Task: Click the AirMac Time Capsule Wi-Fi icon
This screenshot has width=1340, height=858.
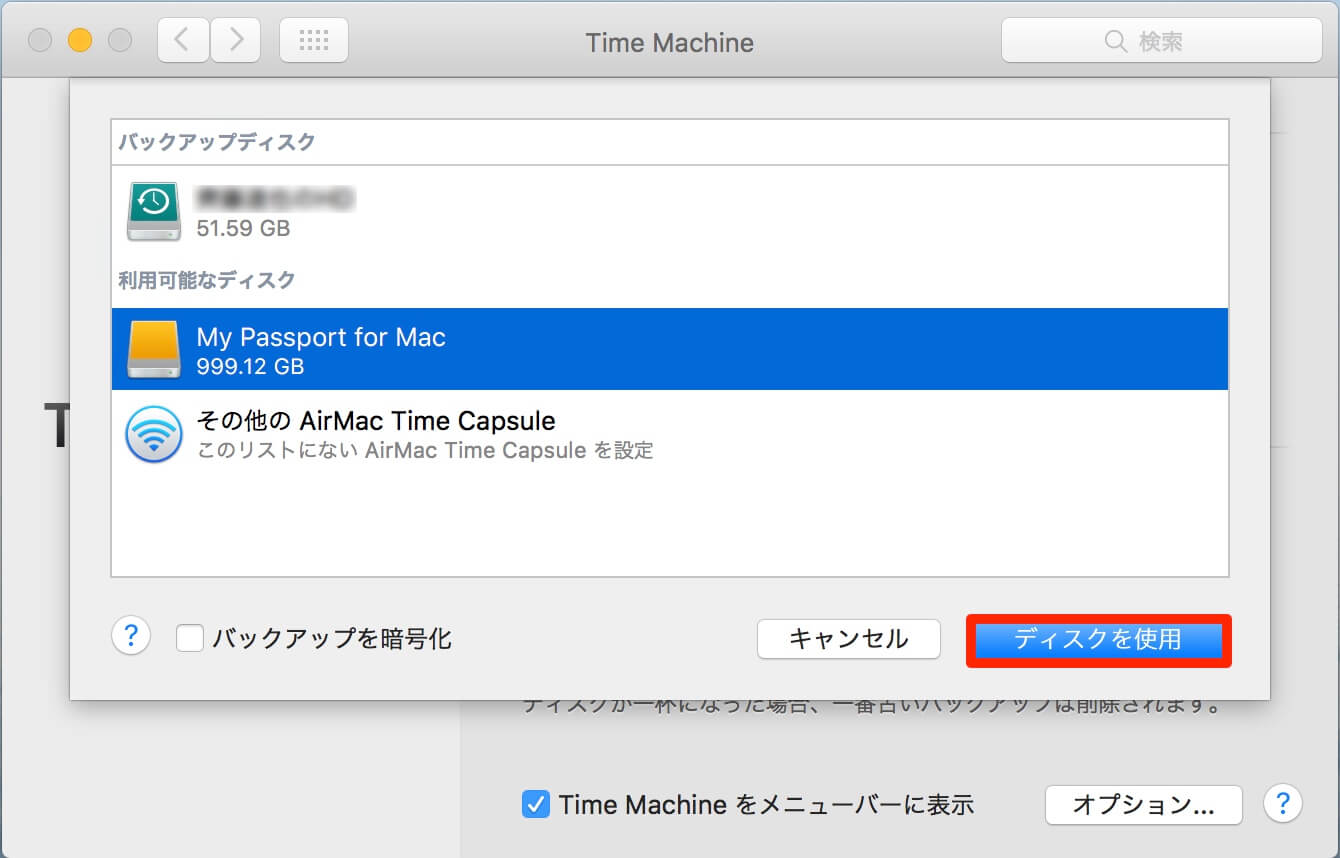Action: coord(154,434)
